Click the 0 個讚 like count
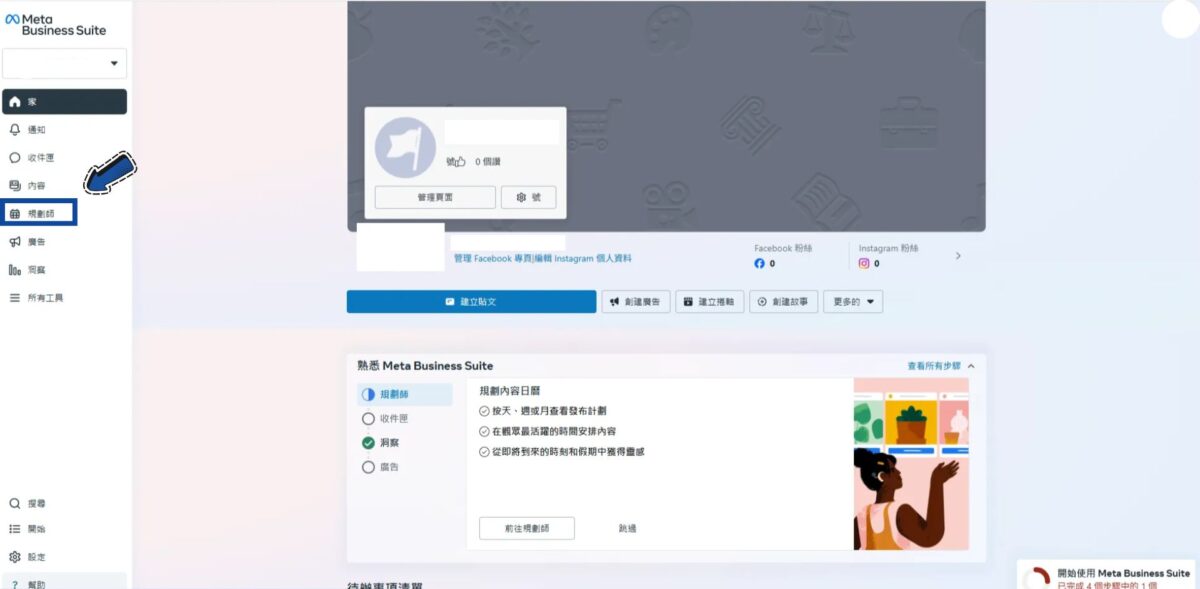 click(x=488, y=161)
